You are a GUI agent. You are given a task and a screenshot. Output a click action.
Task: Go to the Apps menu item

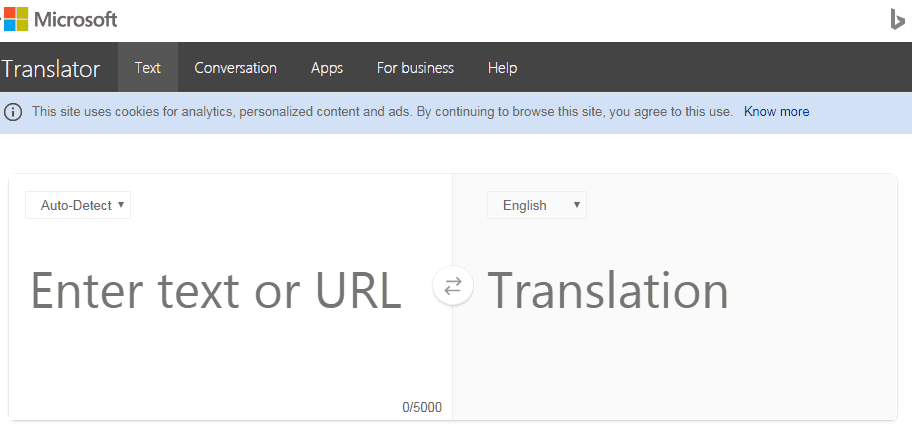(327, 67)
